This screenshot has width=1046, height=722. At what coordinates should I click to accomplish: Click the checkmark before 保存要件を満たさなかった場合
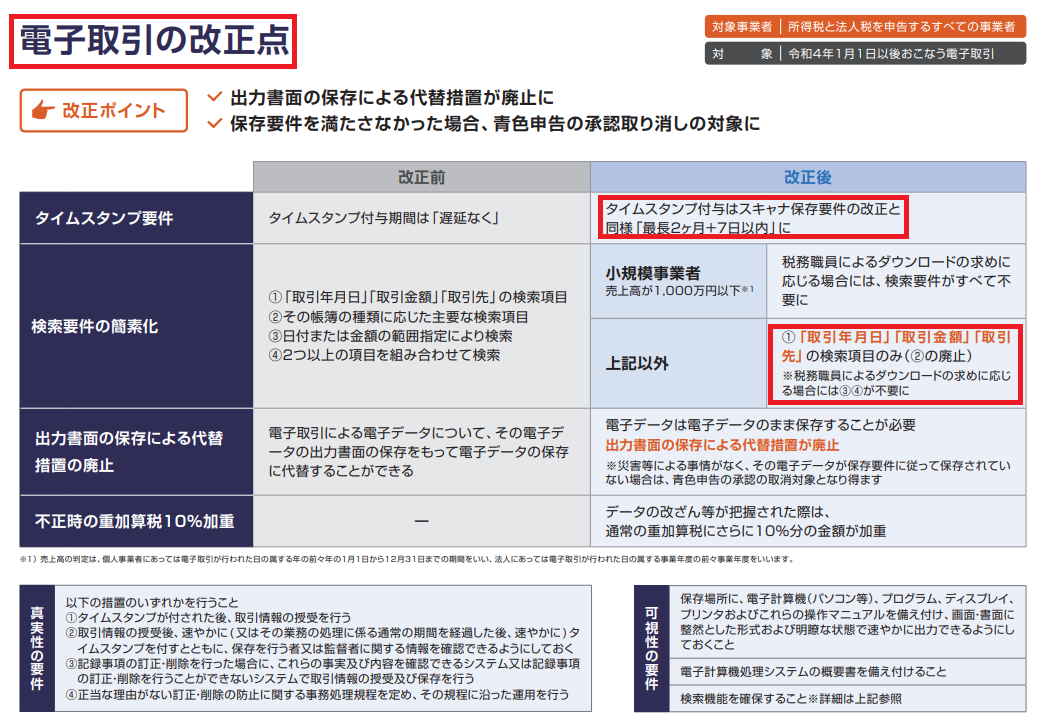[213, 124]
